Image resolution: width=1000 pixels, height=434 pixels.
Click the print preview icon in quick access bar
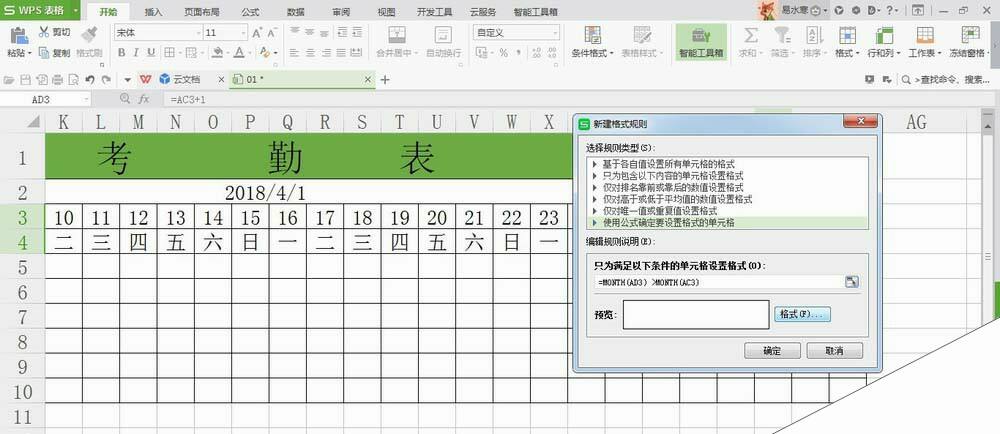(73, 79)
